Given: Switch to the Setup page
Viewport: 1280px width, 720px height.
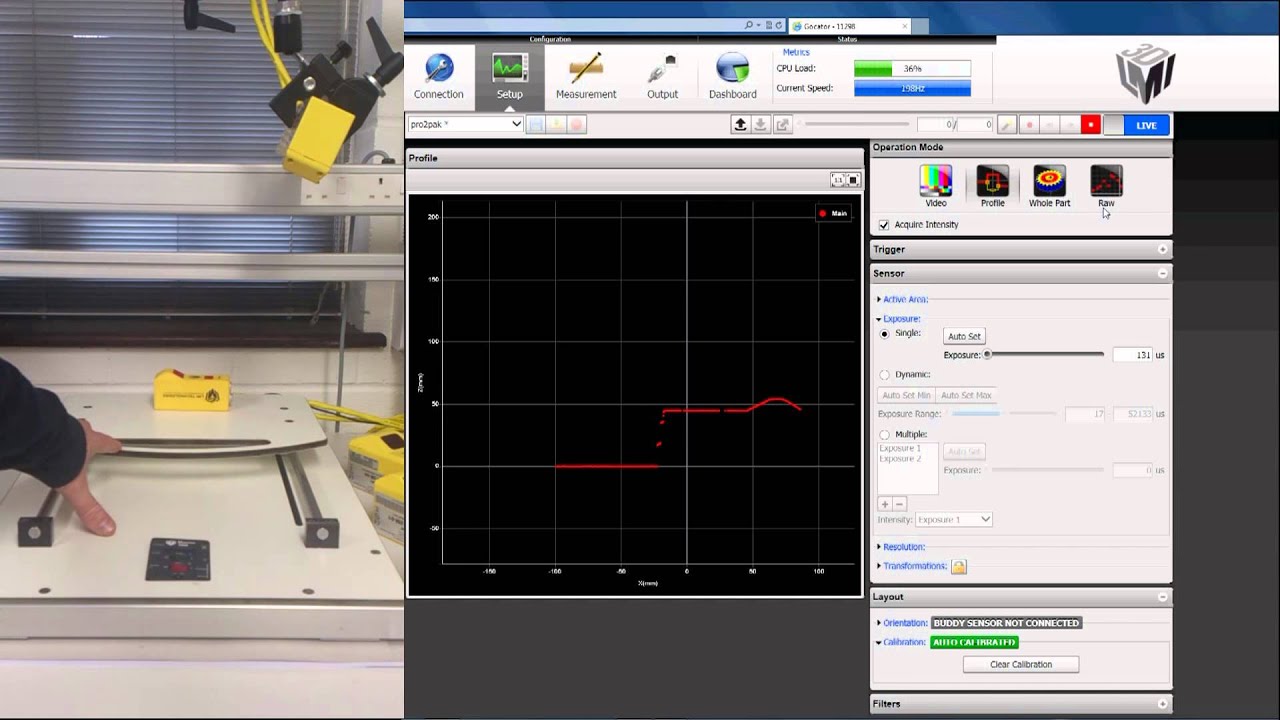Looking at the screenshot, I should coord(509,78).
